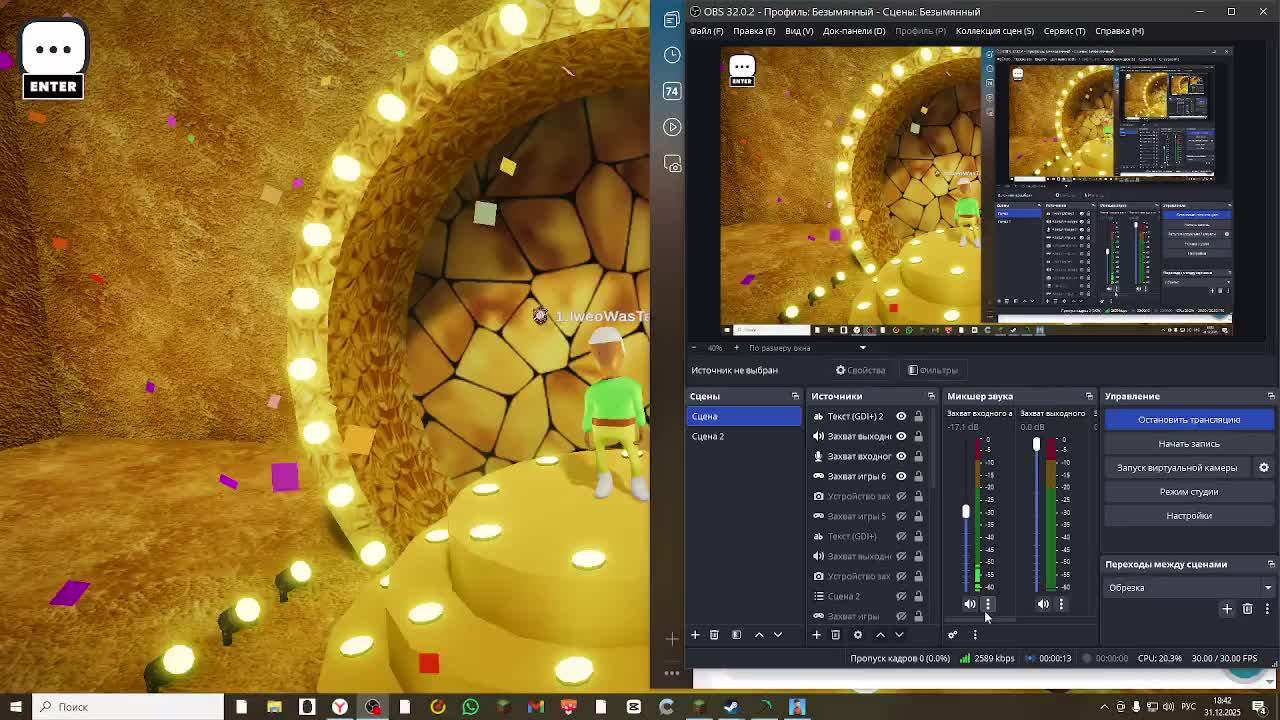Click Остановить трансляцию button
This screenshot has width=1280, height=720.
(x=1188, y=420)
